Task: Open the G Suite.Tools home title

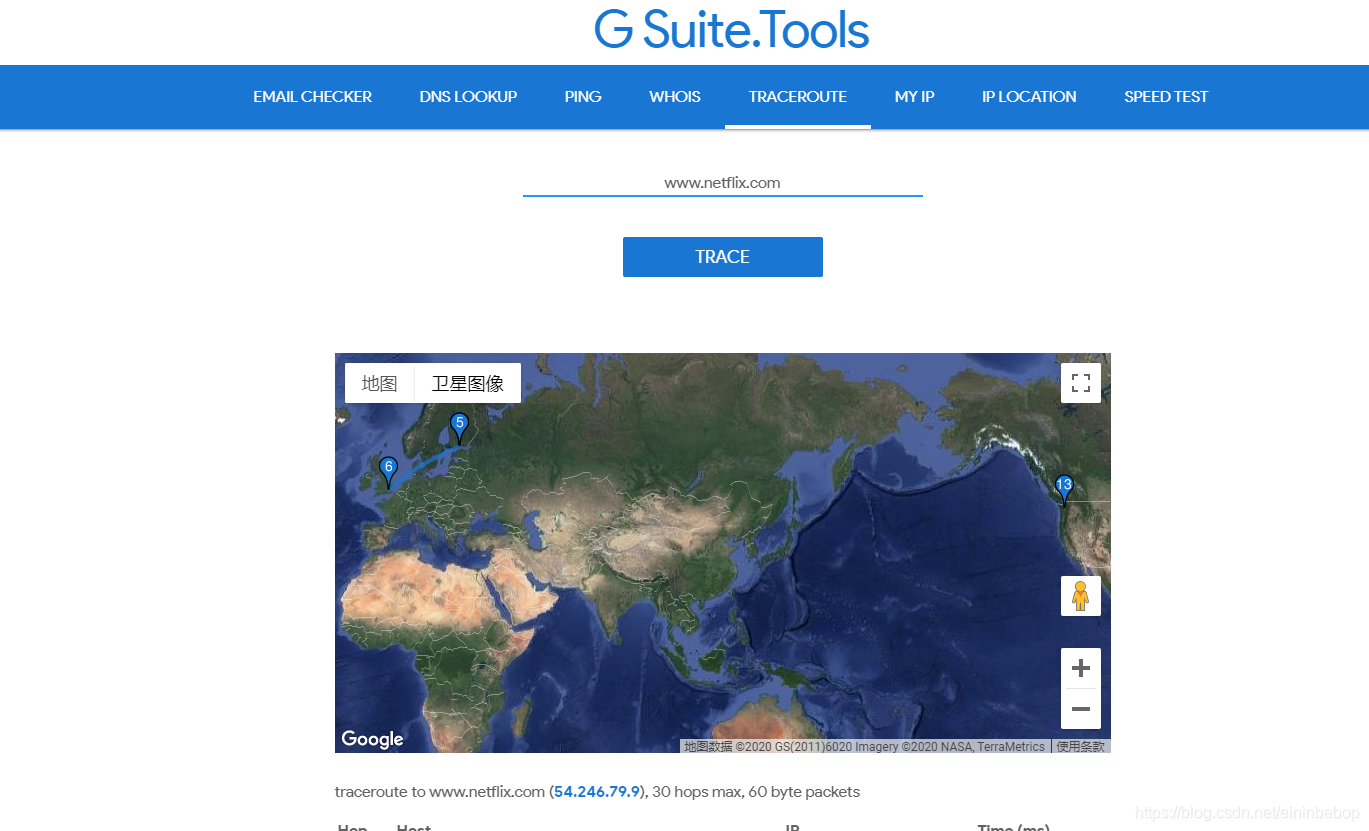Action: coord(731,30)
